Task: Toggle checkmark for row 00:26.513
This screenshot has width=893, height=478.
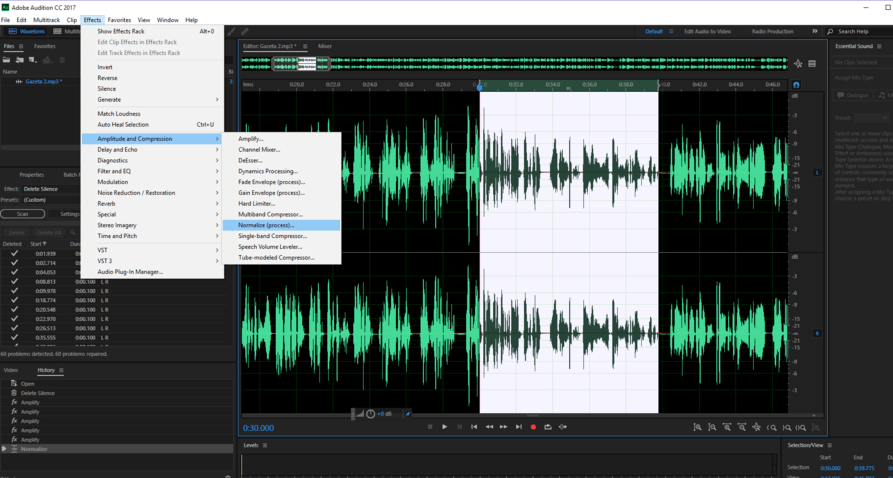Action: pyautogui.click(x=14, y=328)
